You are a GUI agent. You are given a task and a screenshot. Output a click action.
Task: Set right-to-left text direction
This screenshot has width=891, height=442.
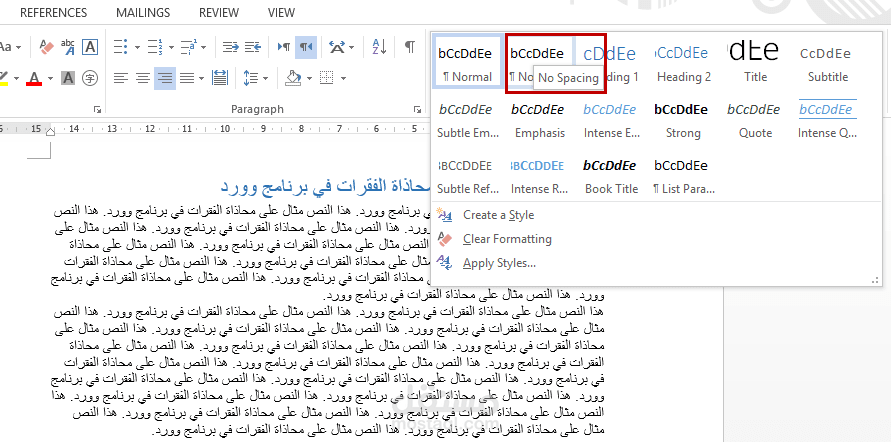click(306, 47)
